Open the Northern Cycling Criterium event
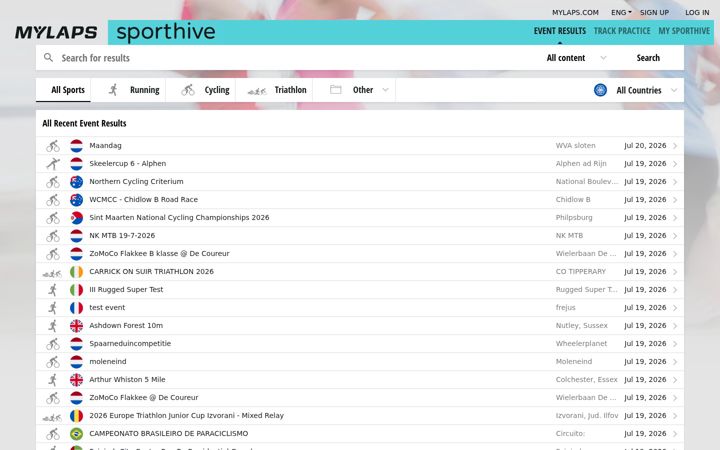Image resolution: width=720 pixels, height=450 pixels. (360, 182)
